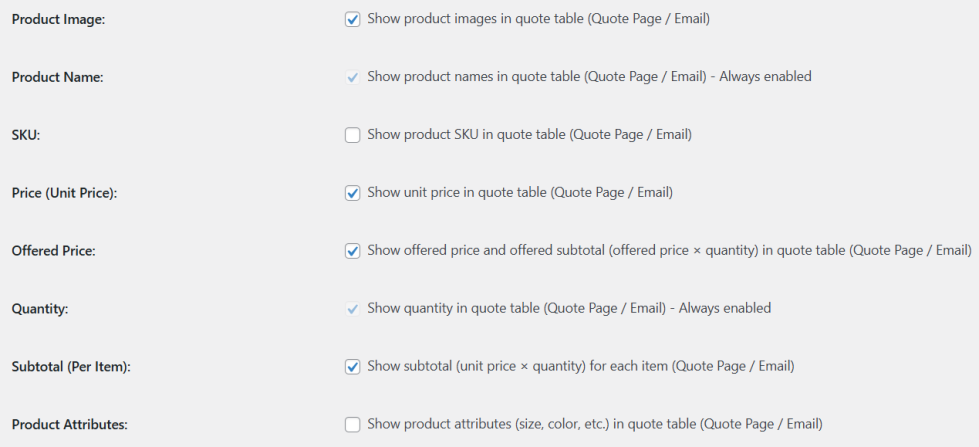Uncheck the Price (Unit Price) checkbox
979x447 pixels.
click(x=352, y=193)
